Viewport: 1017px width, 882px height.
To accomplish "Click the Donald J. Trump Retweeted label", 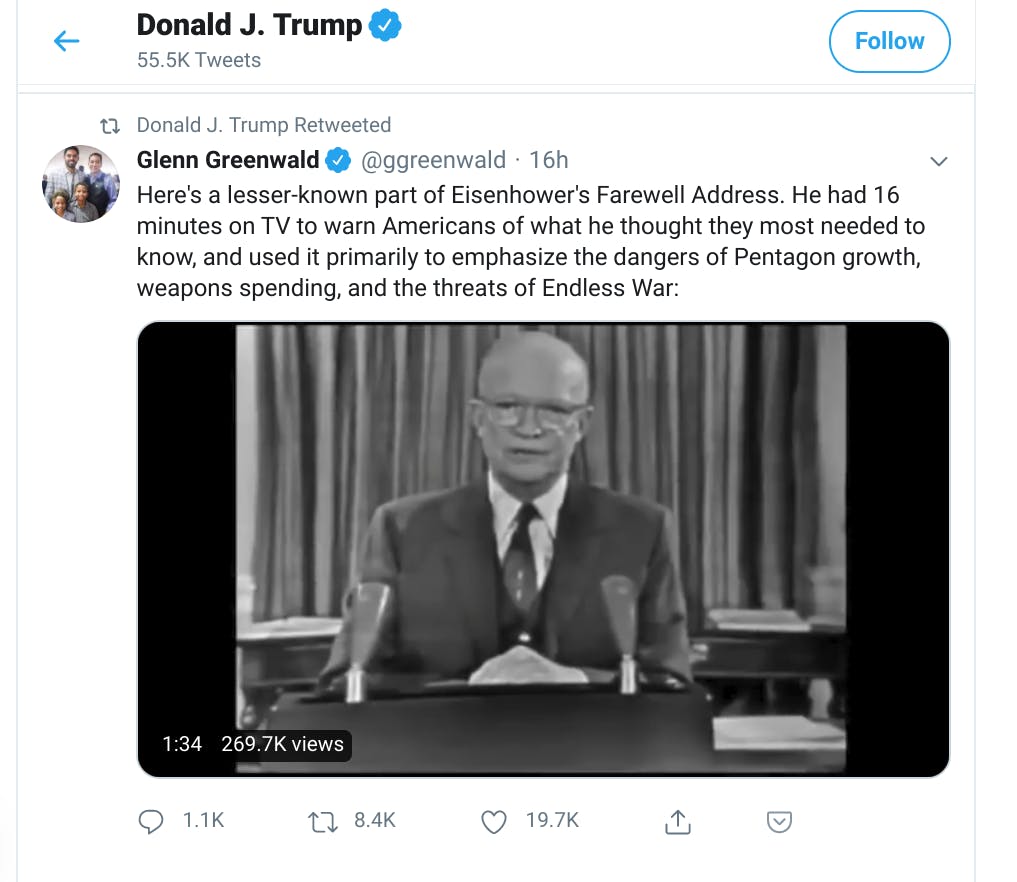I will coord(264,125).
